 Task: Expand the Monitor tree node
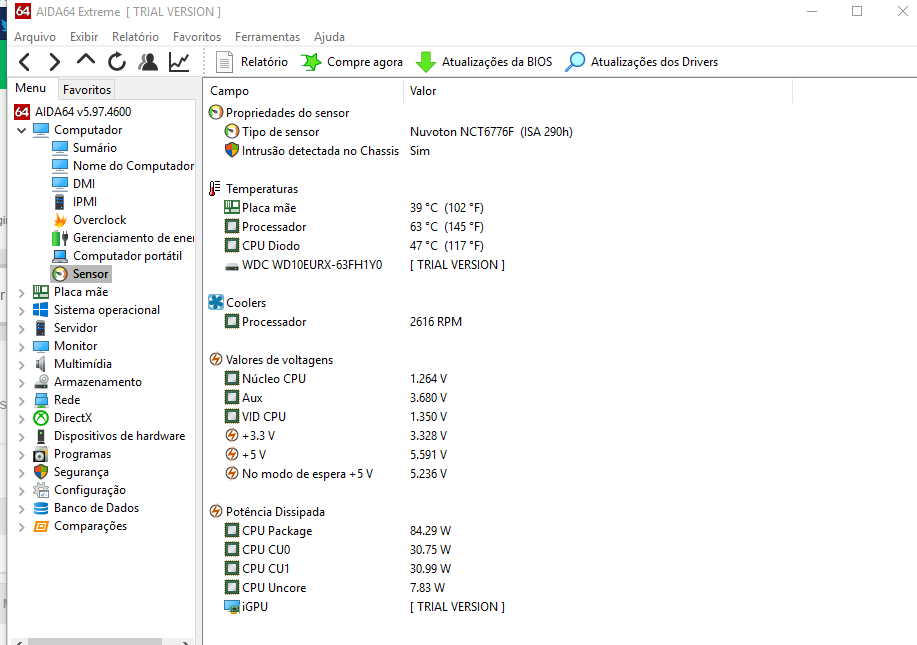point(22,347)
